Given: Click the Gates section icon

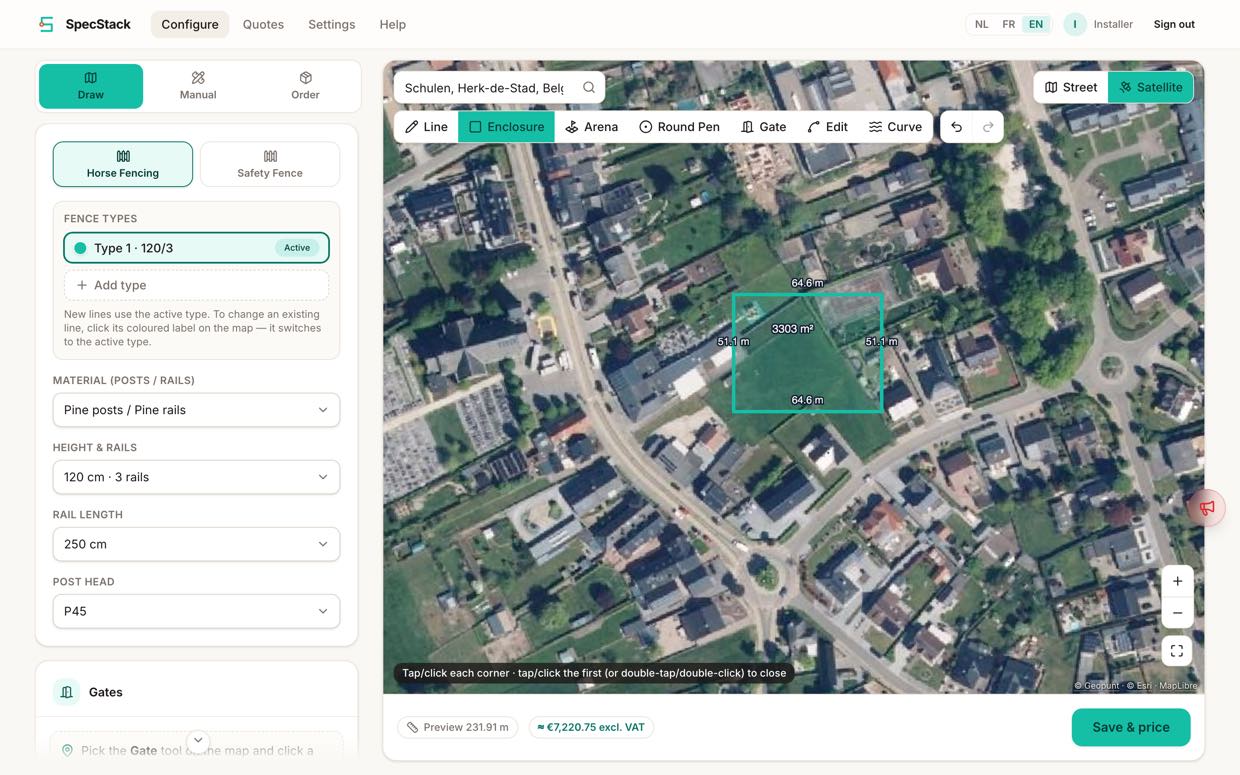Looking at the screenshot, I should pyautogui.click(x=66, y=692).
